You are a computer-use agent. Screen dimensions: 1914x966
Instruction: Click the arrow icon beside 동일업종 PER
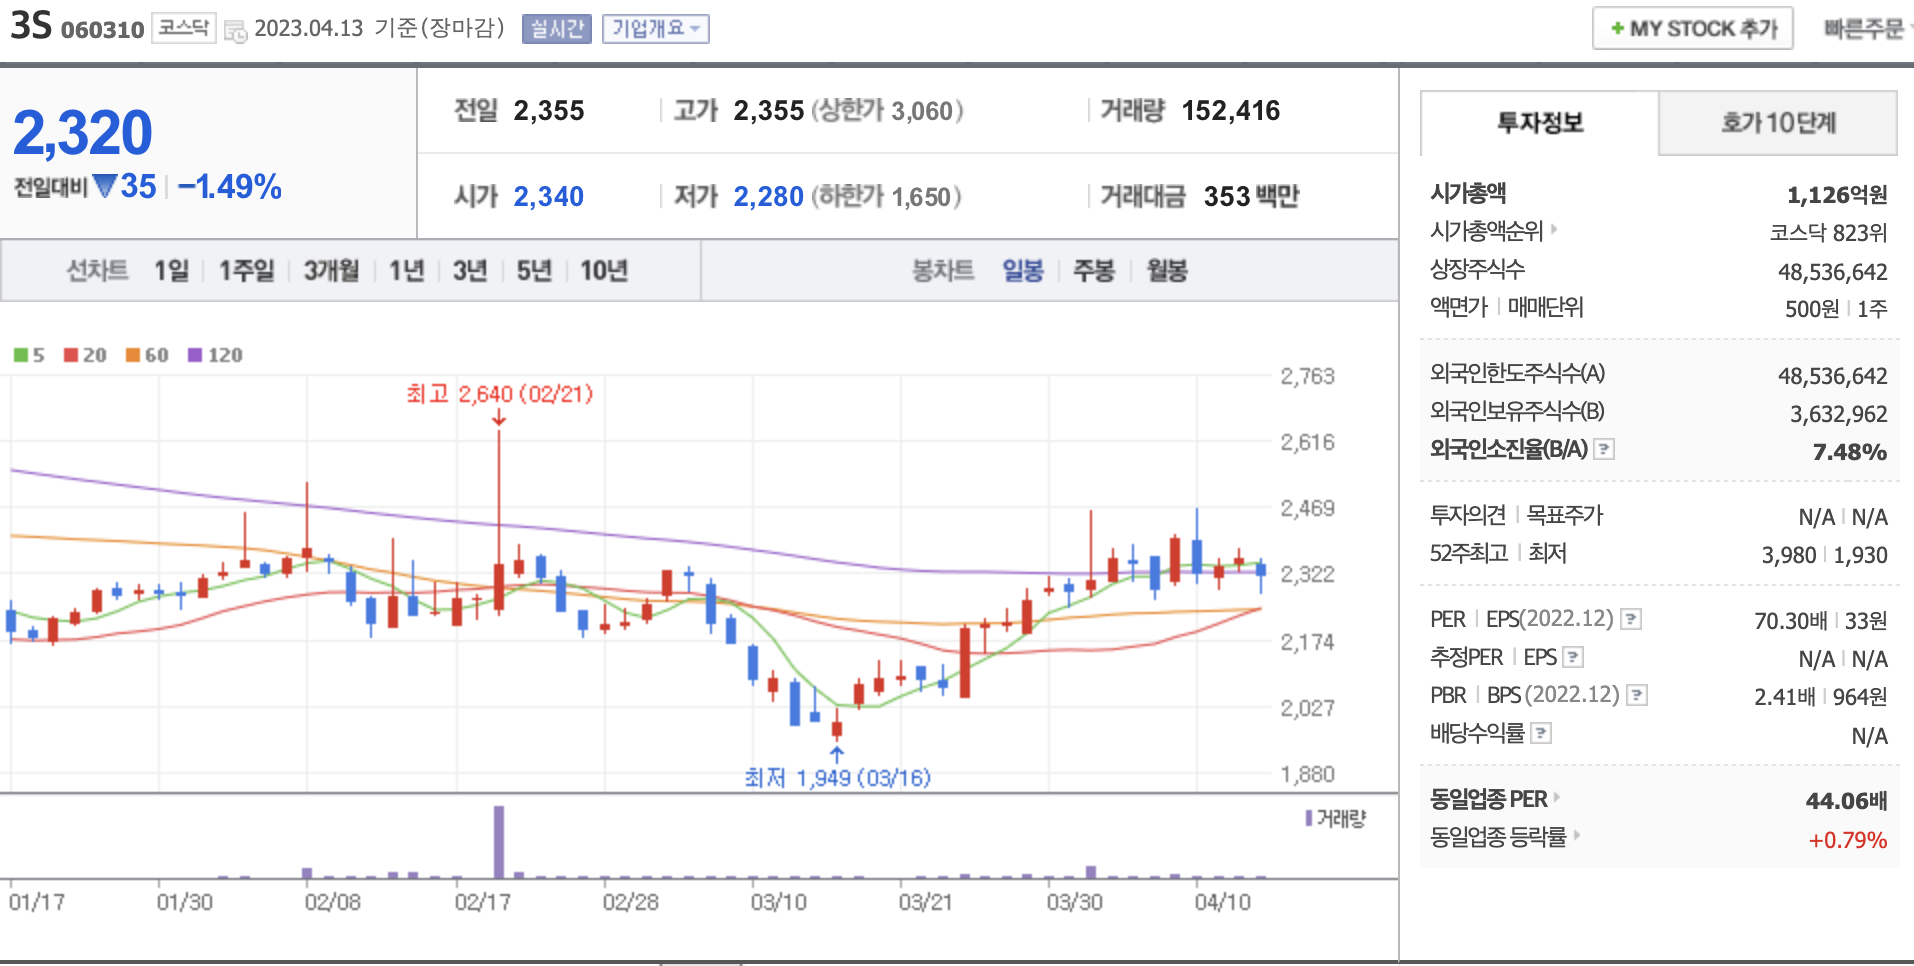1557,797
